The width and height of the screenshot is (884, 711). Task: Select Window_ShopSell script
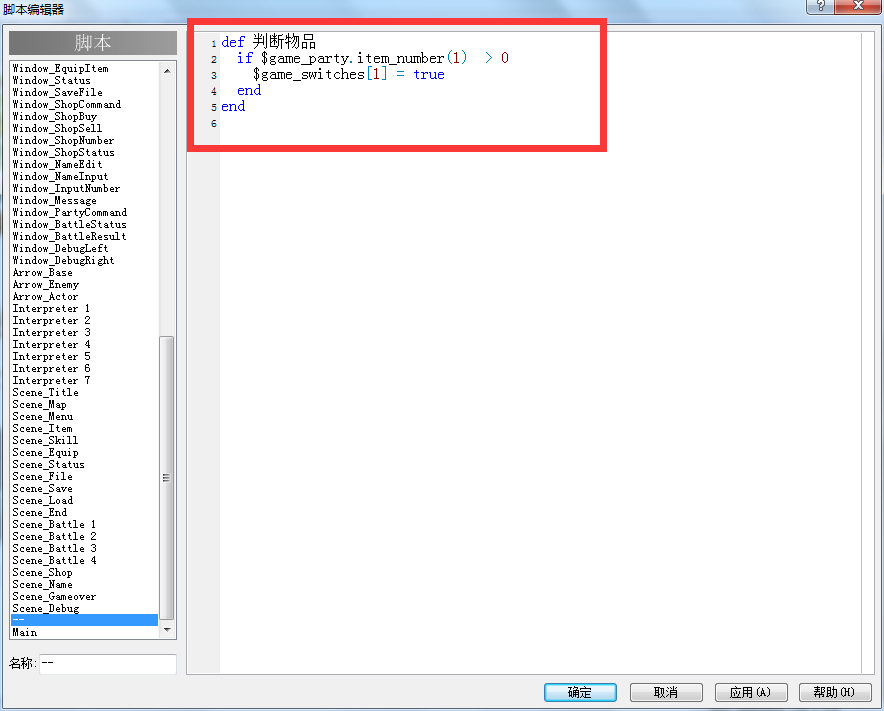(x=58, y=129)
